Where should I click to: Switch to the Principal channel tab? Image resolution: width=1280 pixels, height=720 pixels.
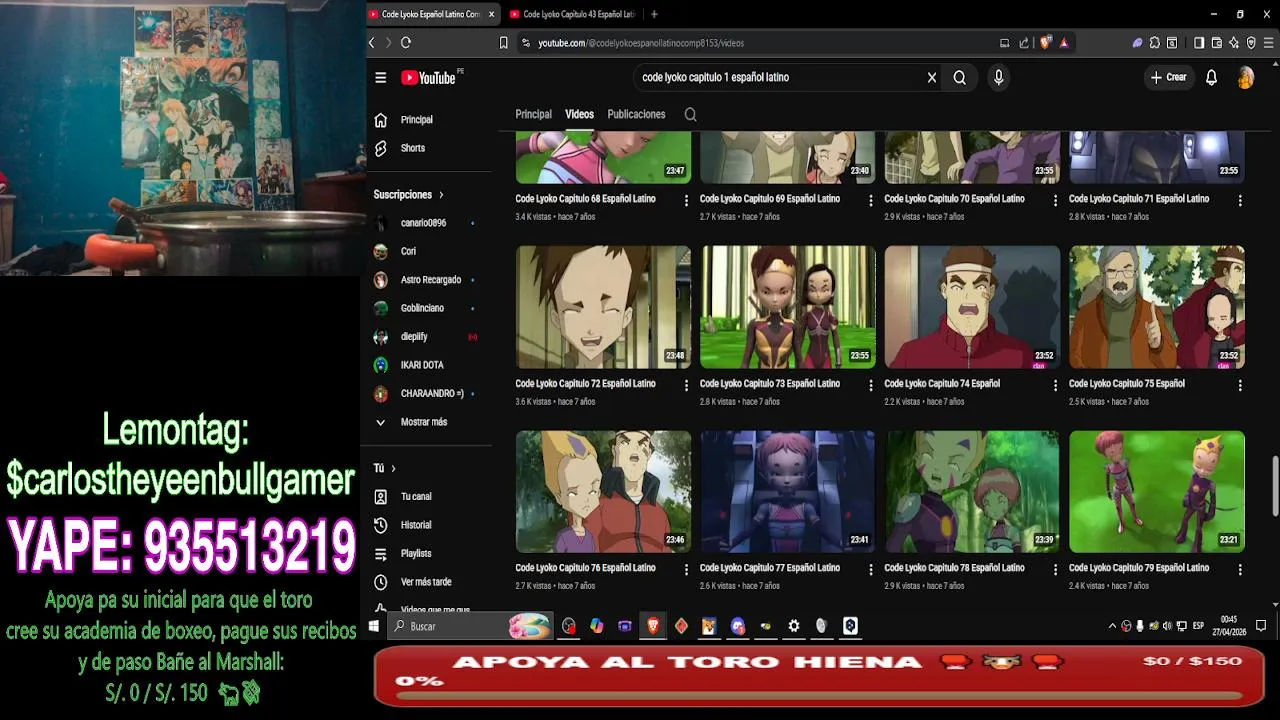click(x=533, y=114)
